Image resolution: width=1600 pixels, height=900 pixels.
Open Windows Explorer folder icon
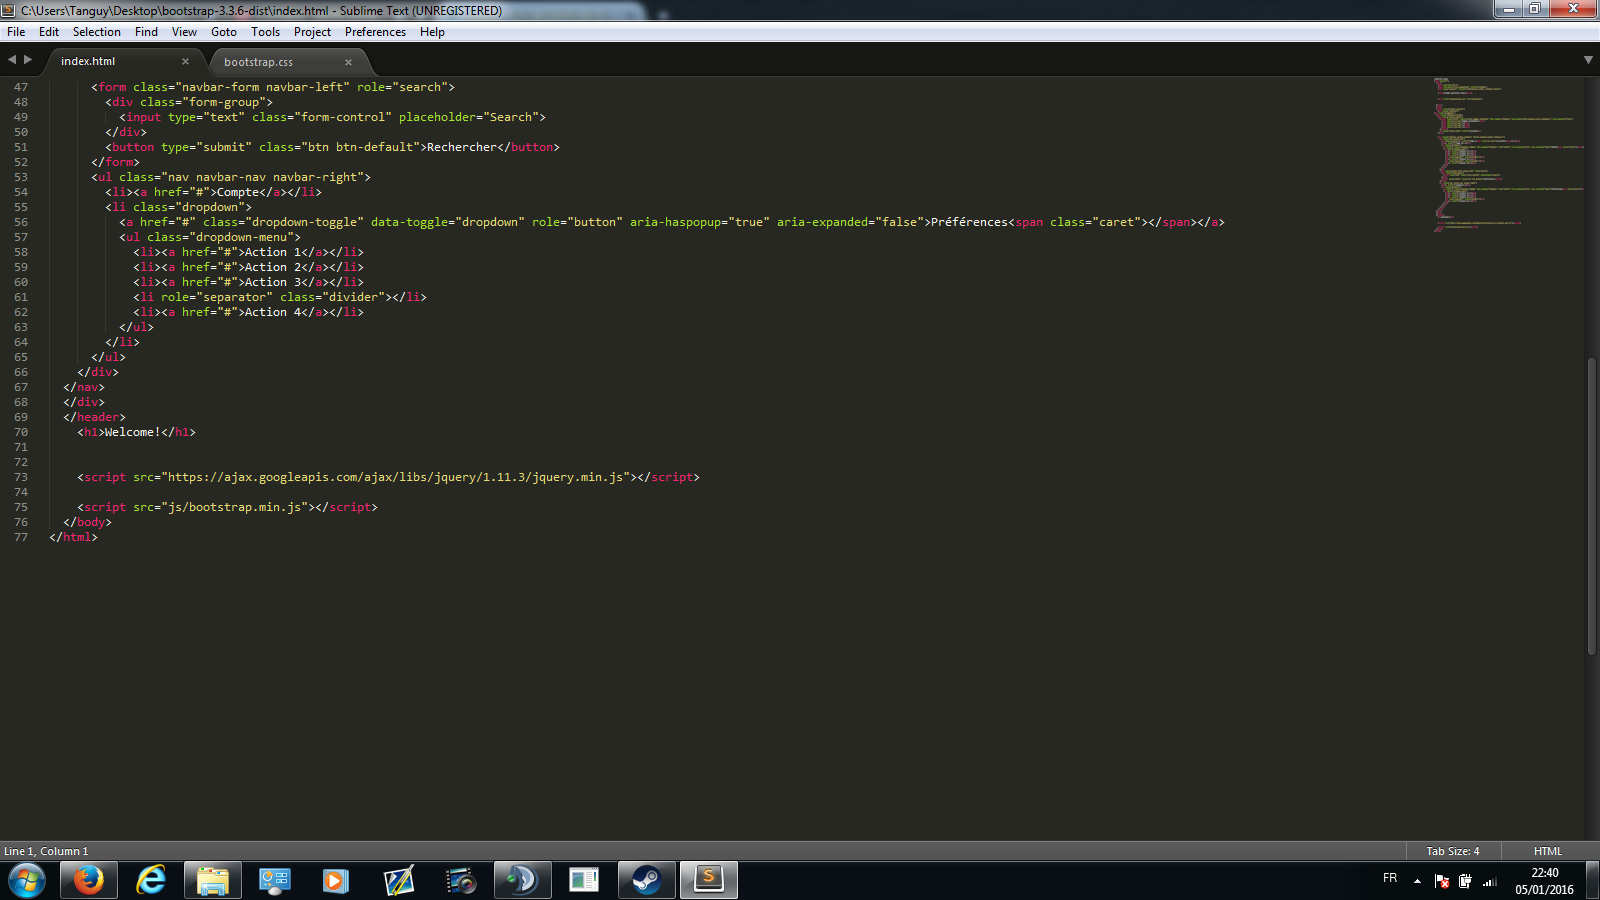coord(213,880)
